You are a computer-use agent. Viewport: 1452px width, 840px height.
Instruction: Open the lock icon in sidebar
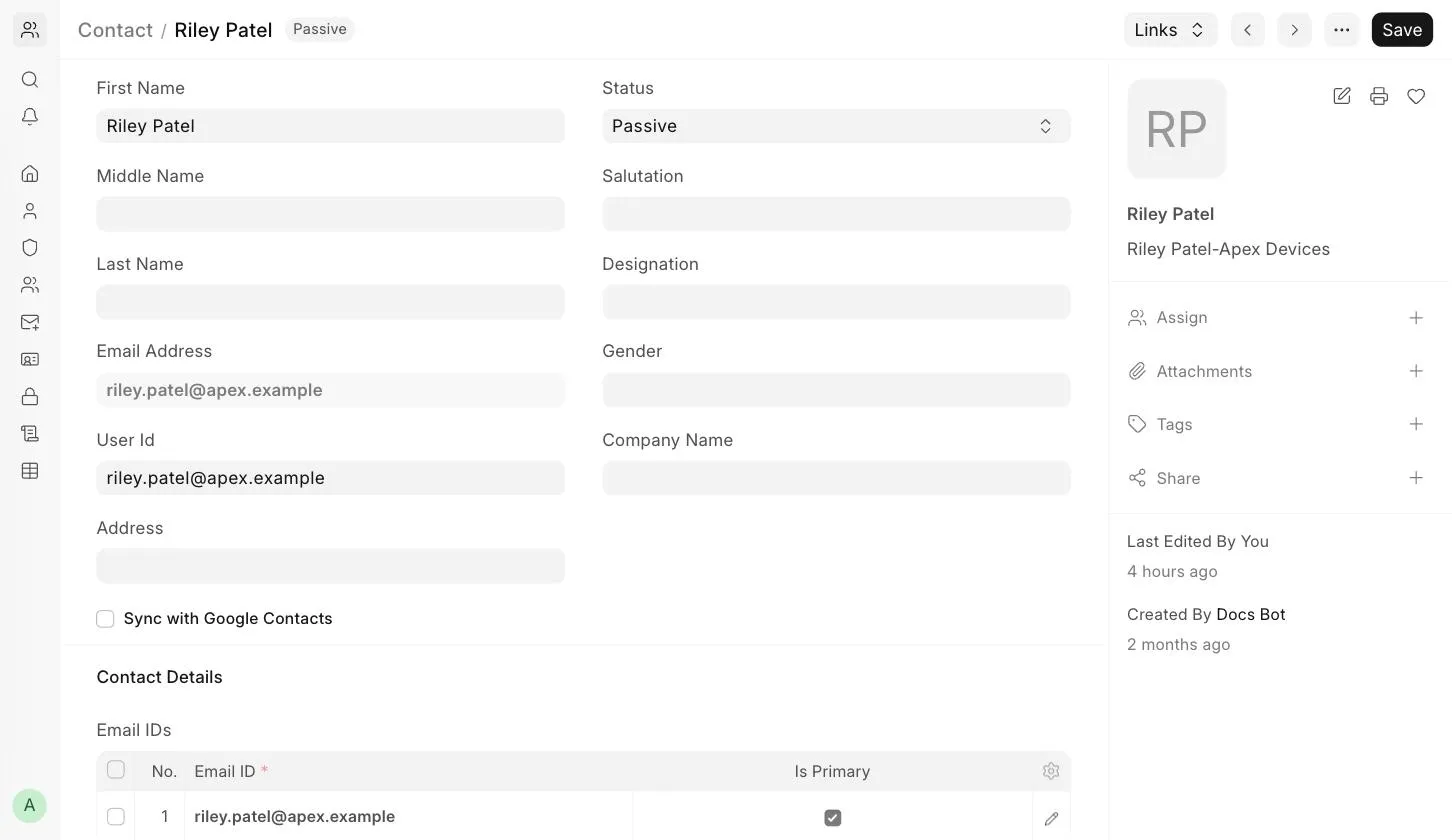30,396
